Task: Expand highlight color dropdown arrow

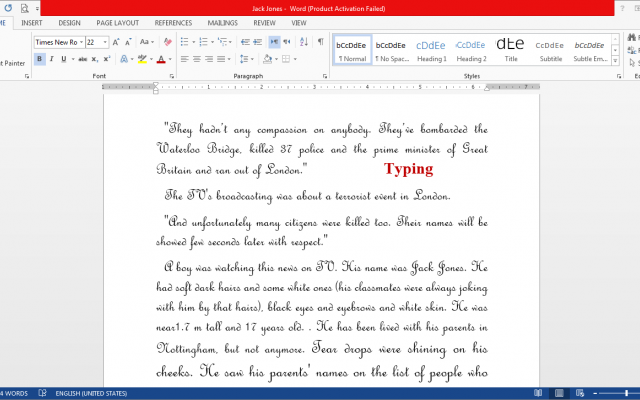Action: (x=151, y=59)
